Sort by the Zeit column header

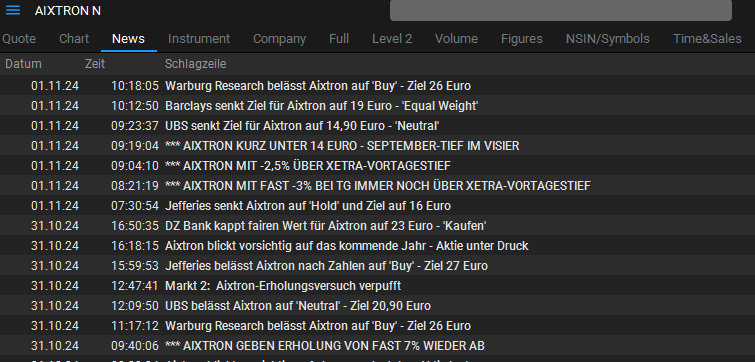95,64
